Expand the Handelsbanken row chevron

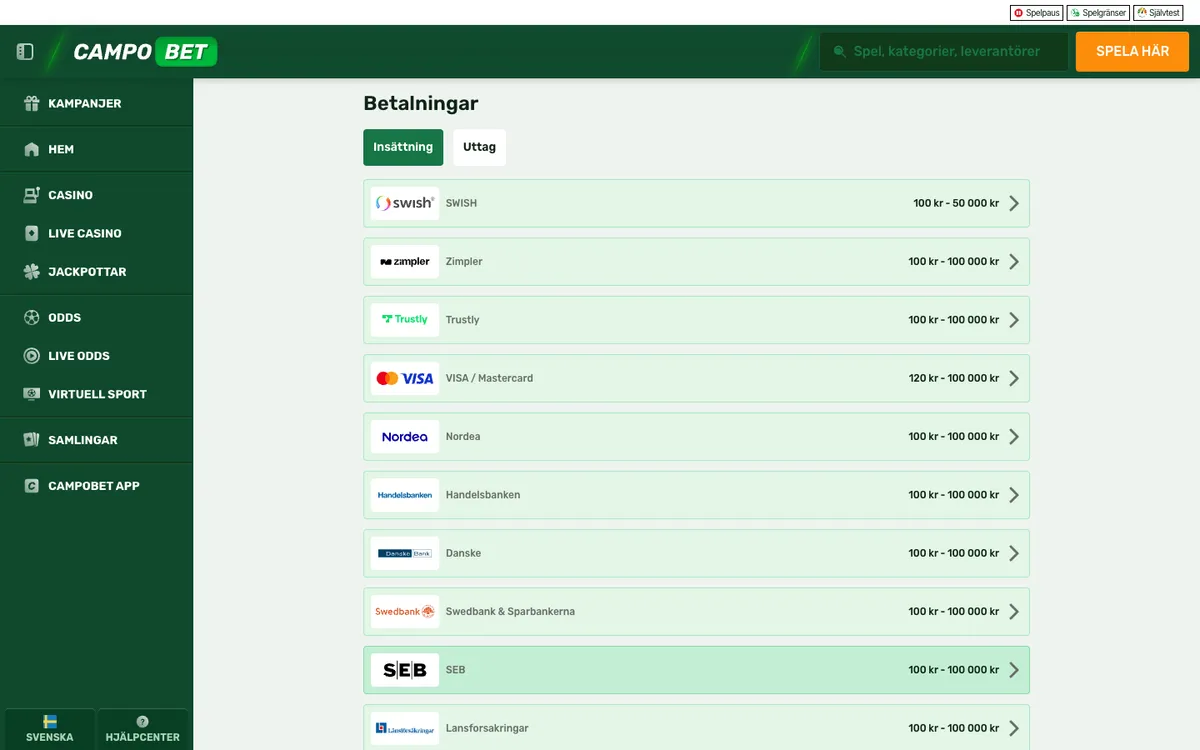click(x=1014, y=495)
